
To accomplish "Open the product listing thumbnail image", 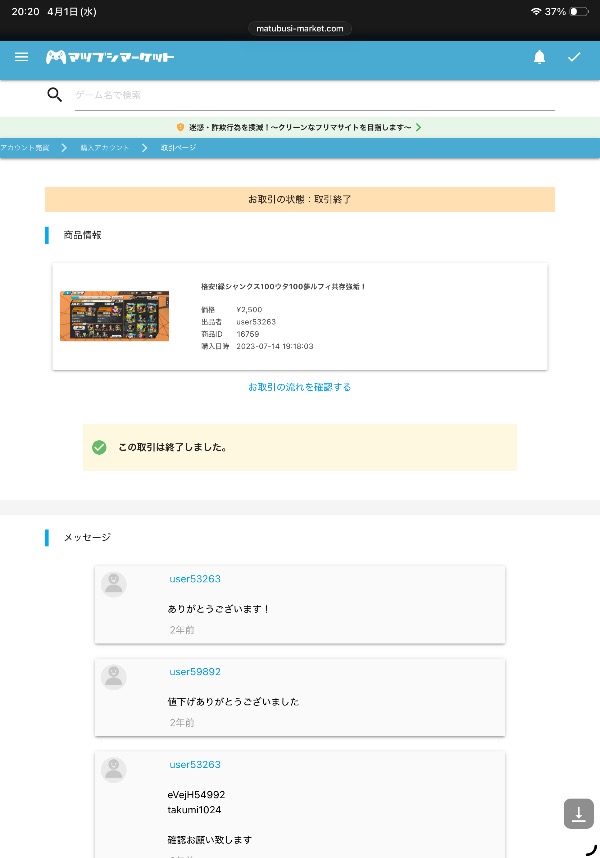I will click(x=114, y=316).
